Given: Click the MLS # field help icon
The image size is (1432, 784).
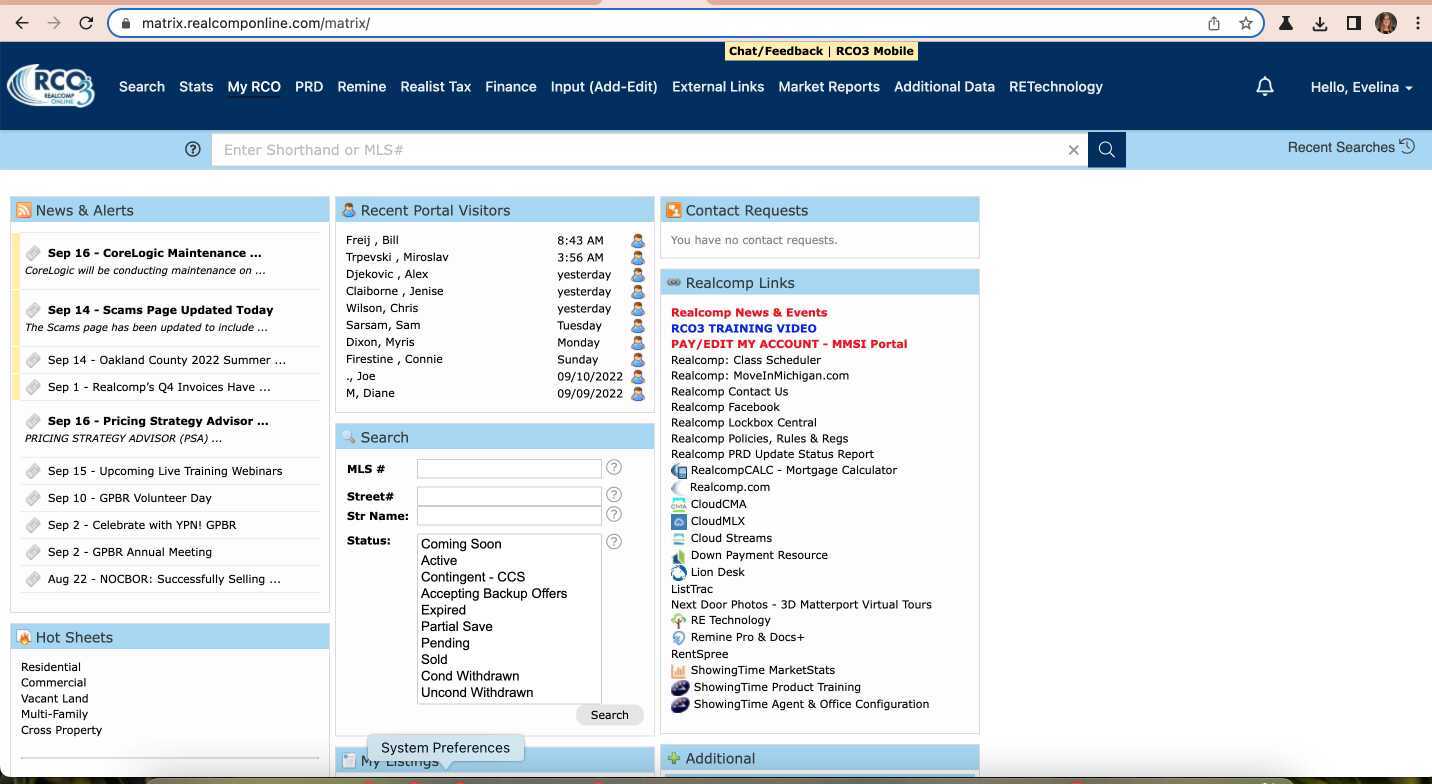Looking at the screenshot, I should tap(614, 467).
